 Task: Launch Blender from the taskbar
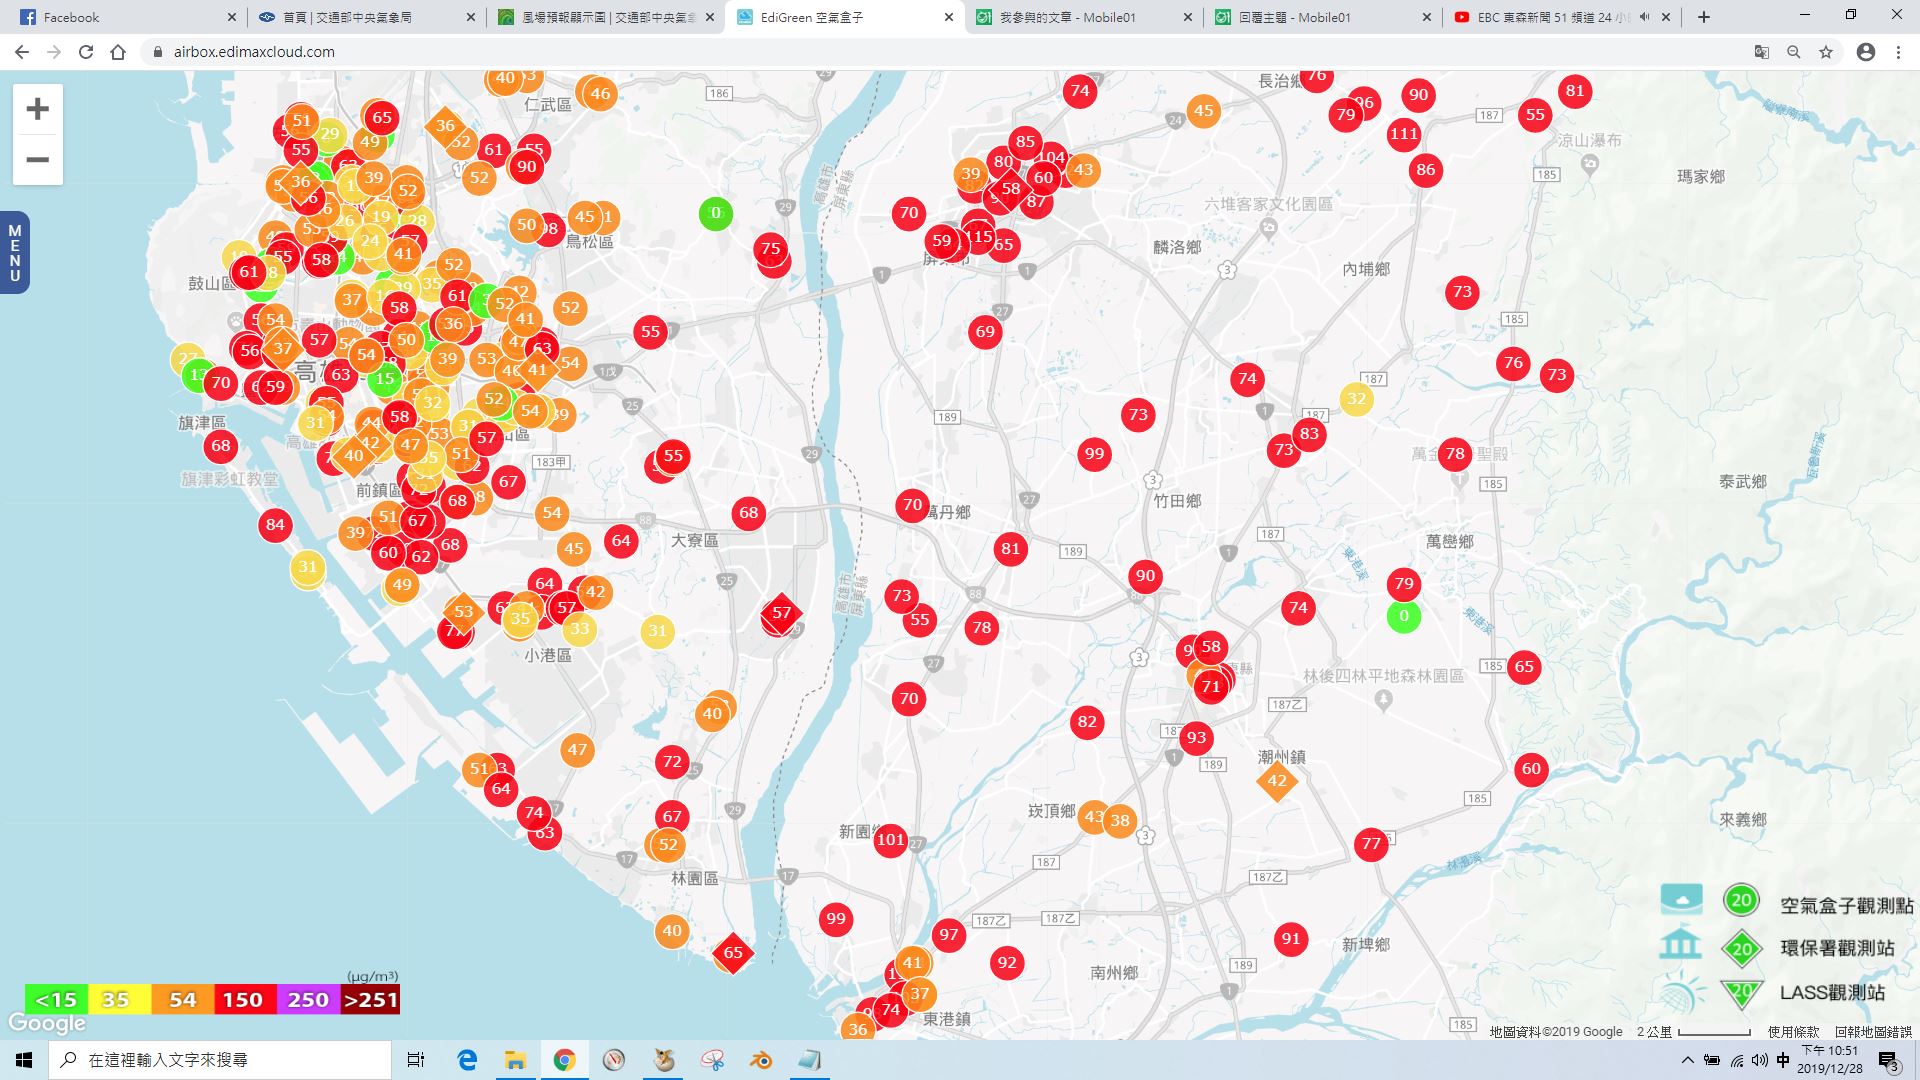761,1060
